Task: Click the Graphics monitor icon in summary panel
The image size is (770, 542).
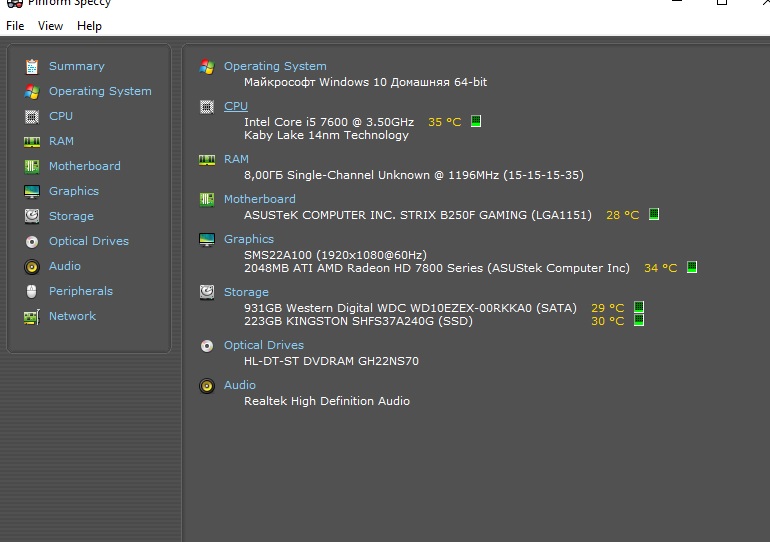Action: click(207, 240)
